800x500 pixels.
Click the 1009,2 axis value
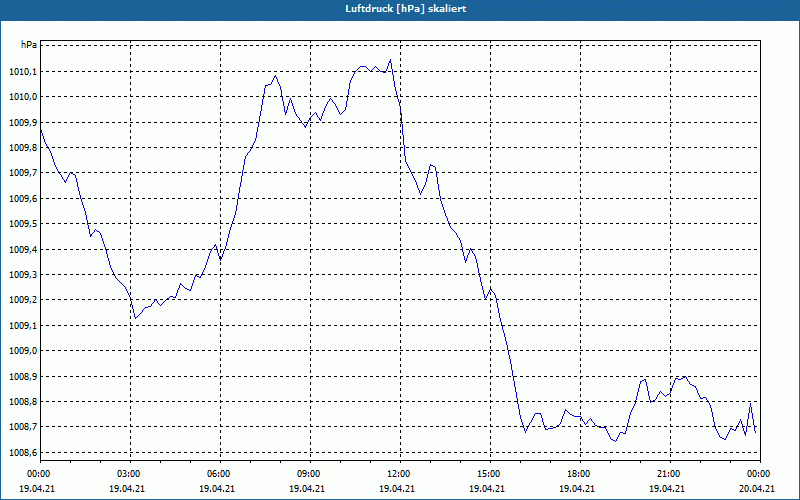(23, 300)
